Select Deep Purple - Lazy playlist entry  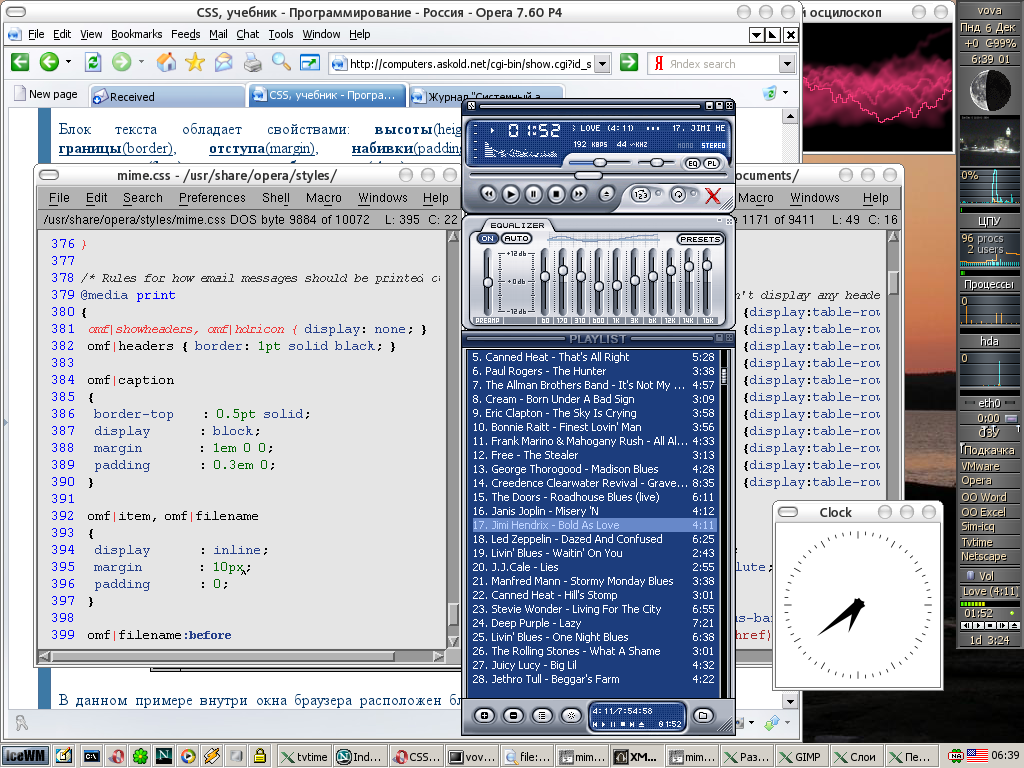(x=594, y=623)
